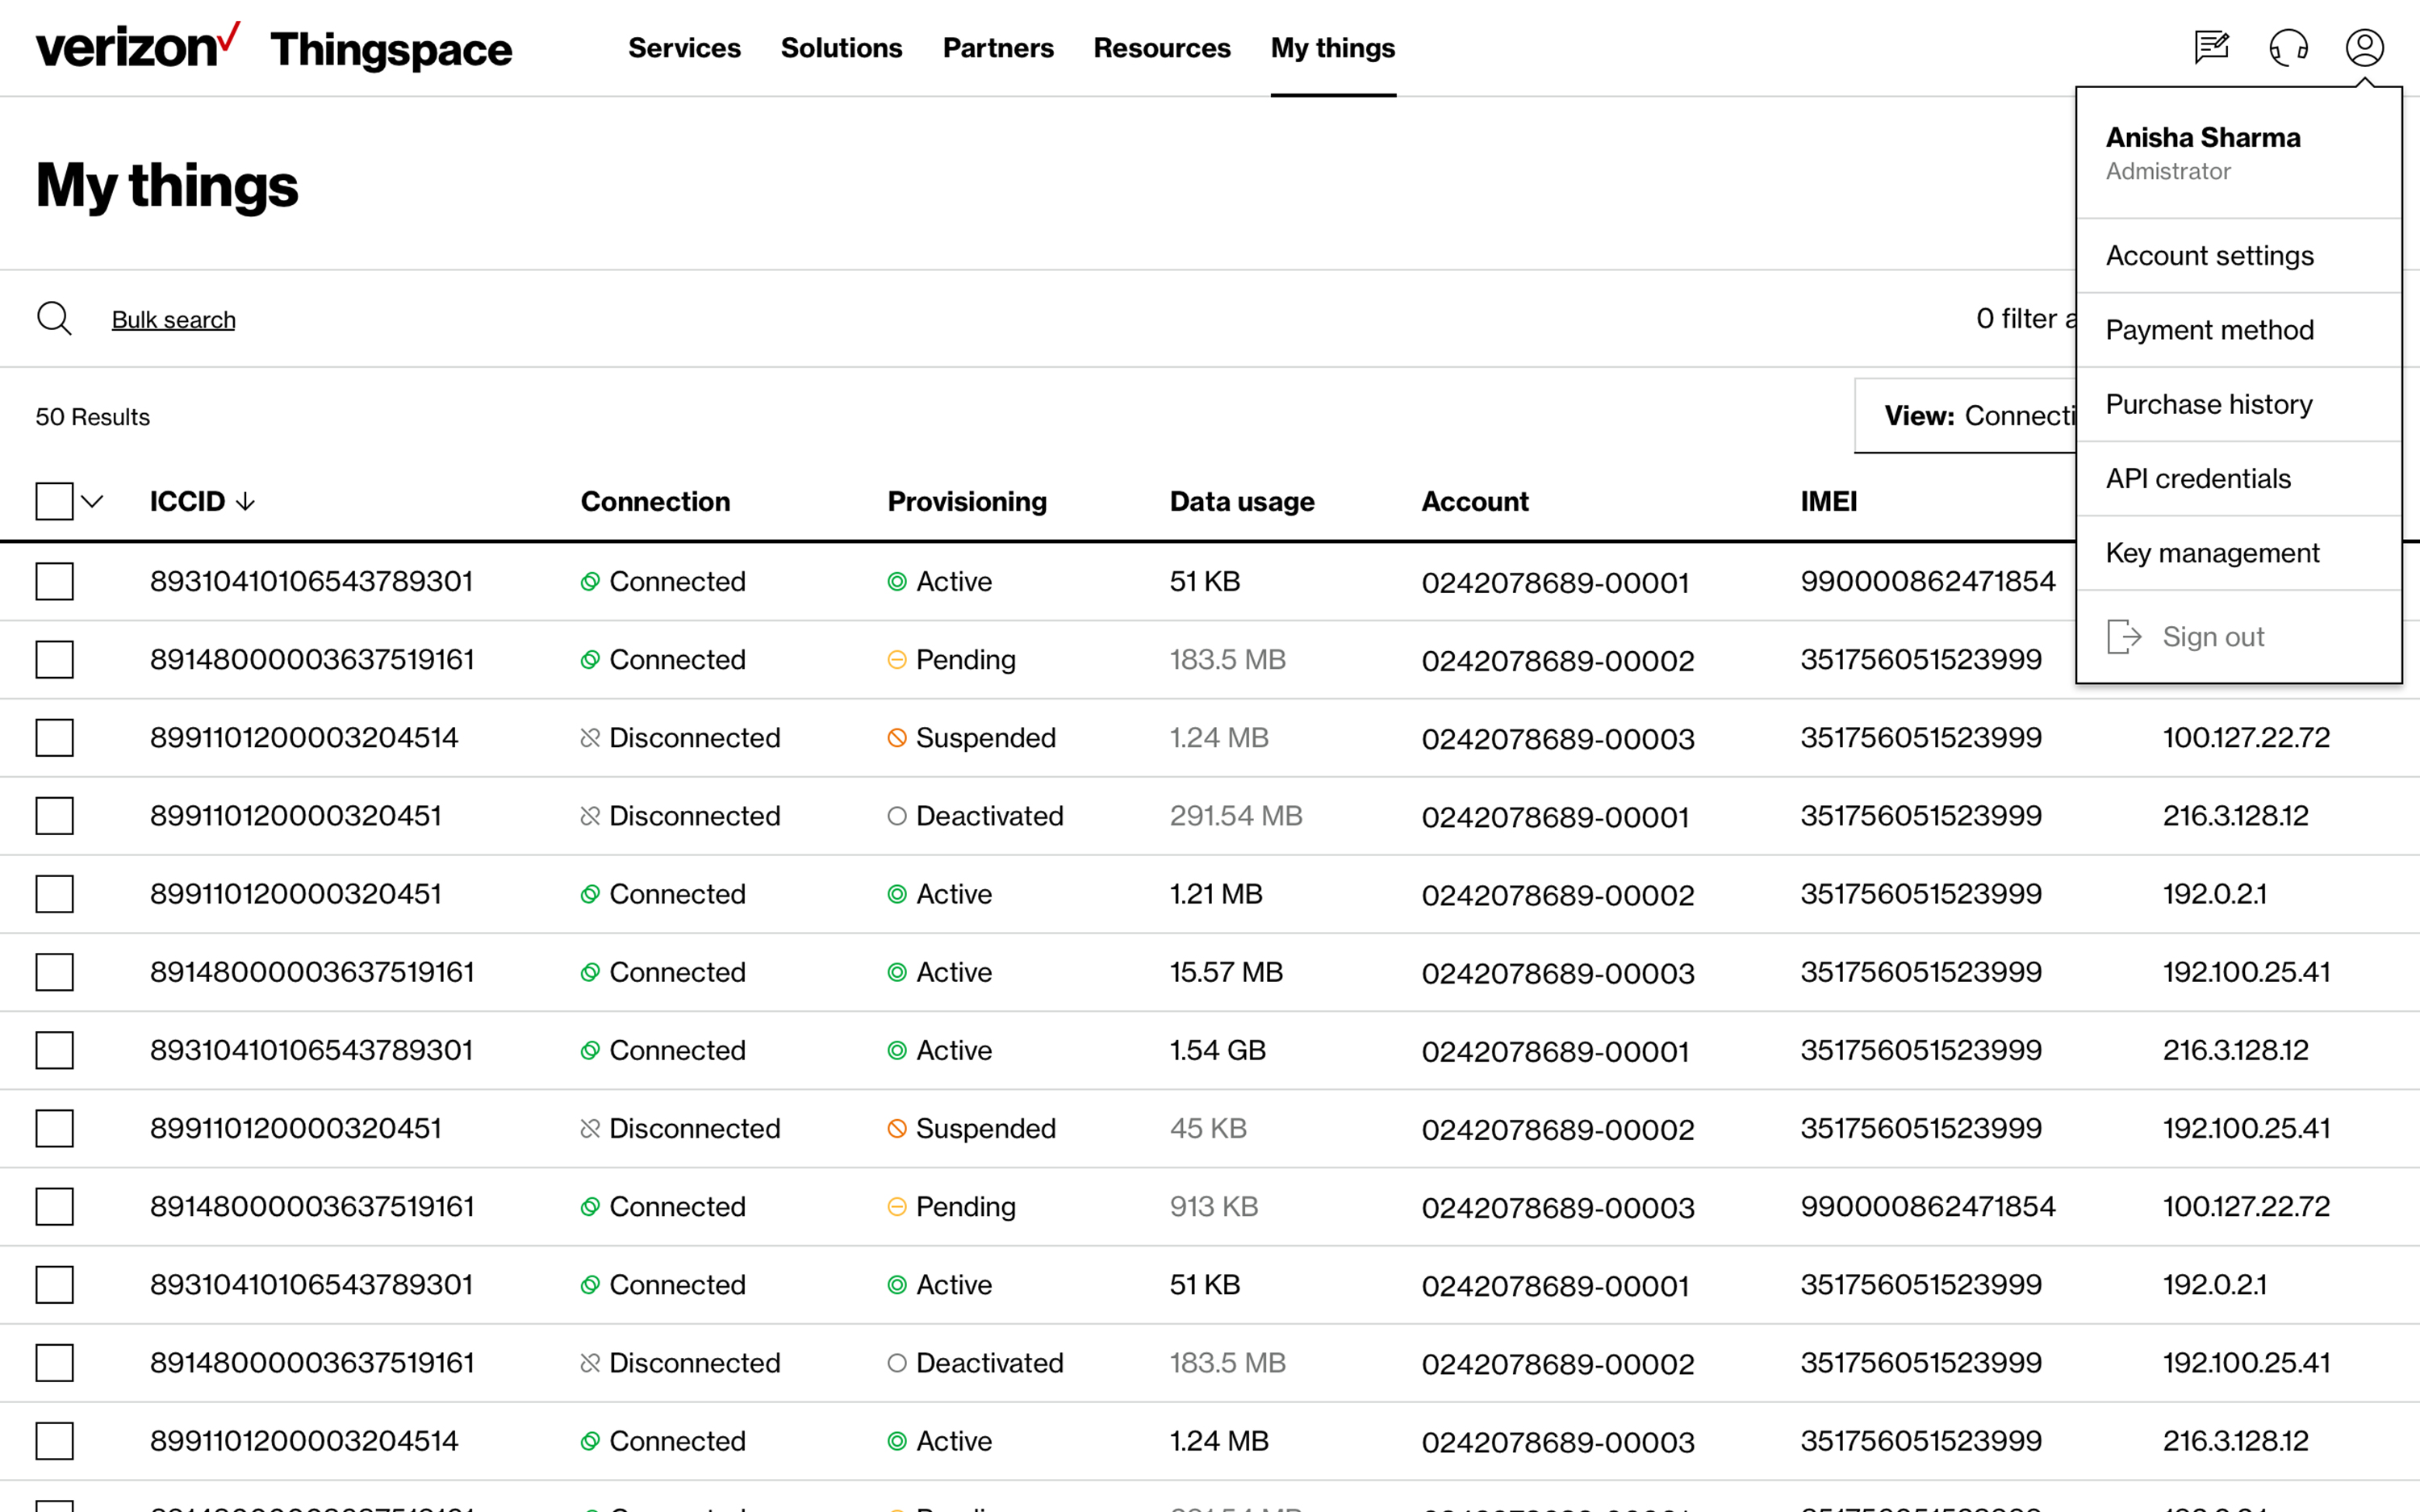This screenshot has width=2420, height=1512.
Task: Select the checkbox for the 1.54 GB row
Action: point(54,1050)
